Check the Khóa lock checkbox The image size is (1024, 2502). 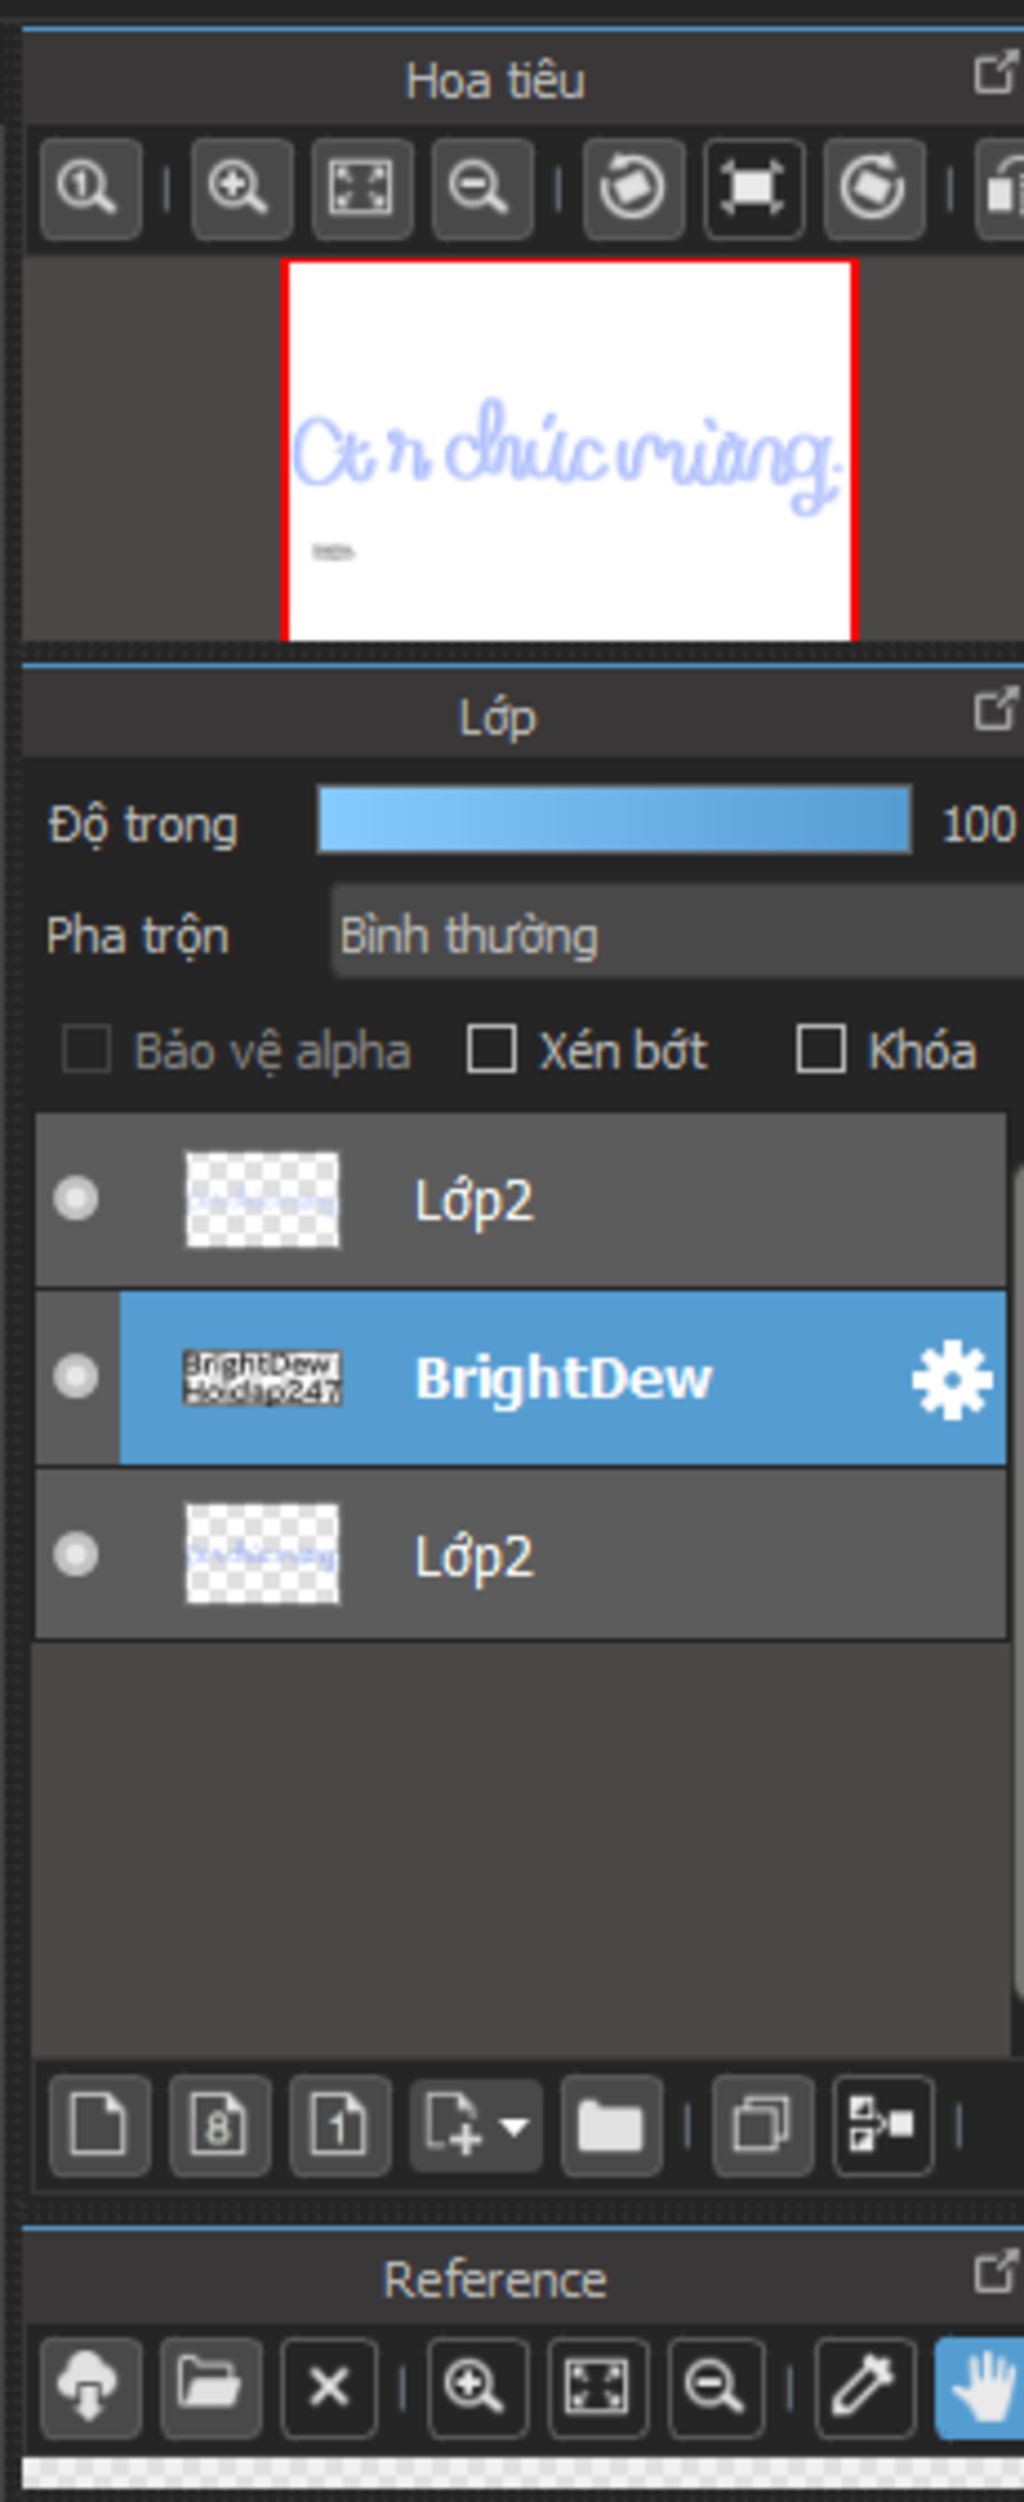[x=821, y=1050]
